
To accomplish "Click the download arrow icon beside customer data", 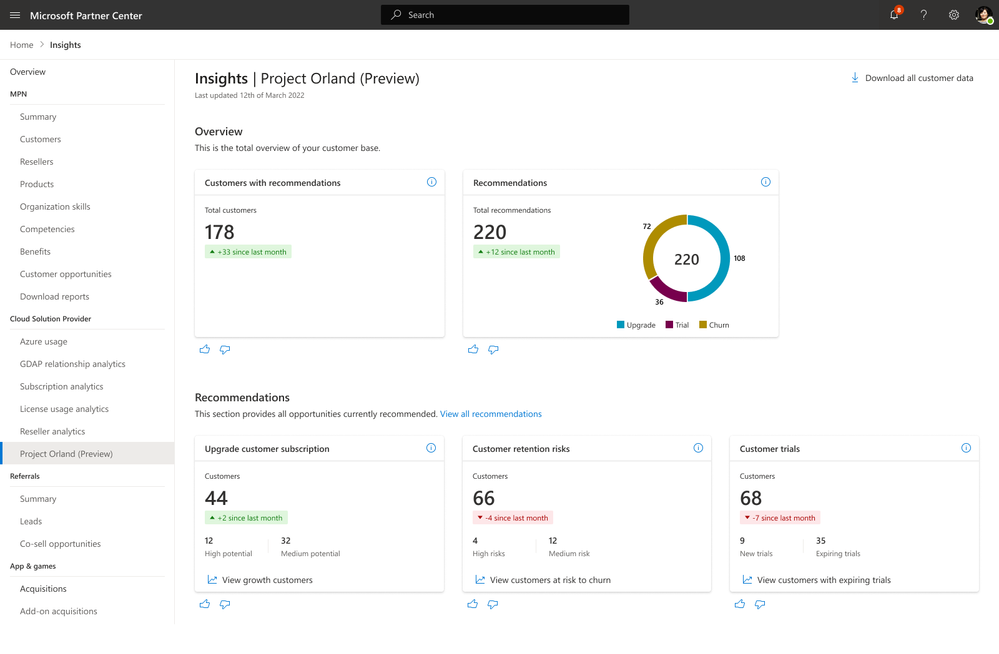I will (x=855, y=78).
